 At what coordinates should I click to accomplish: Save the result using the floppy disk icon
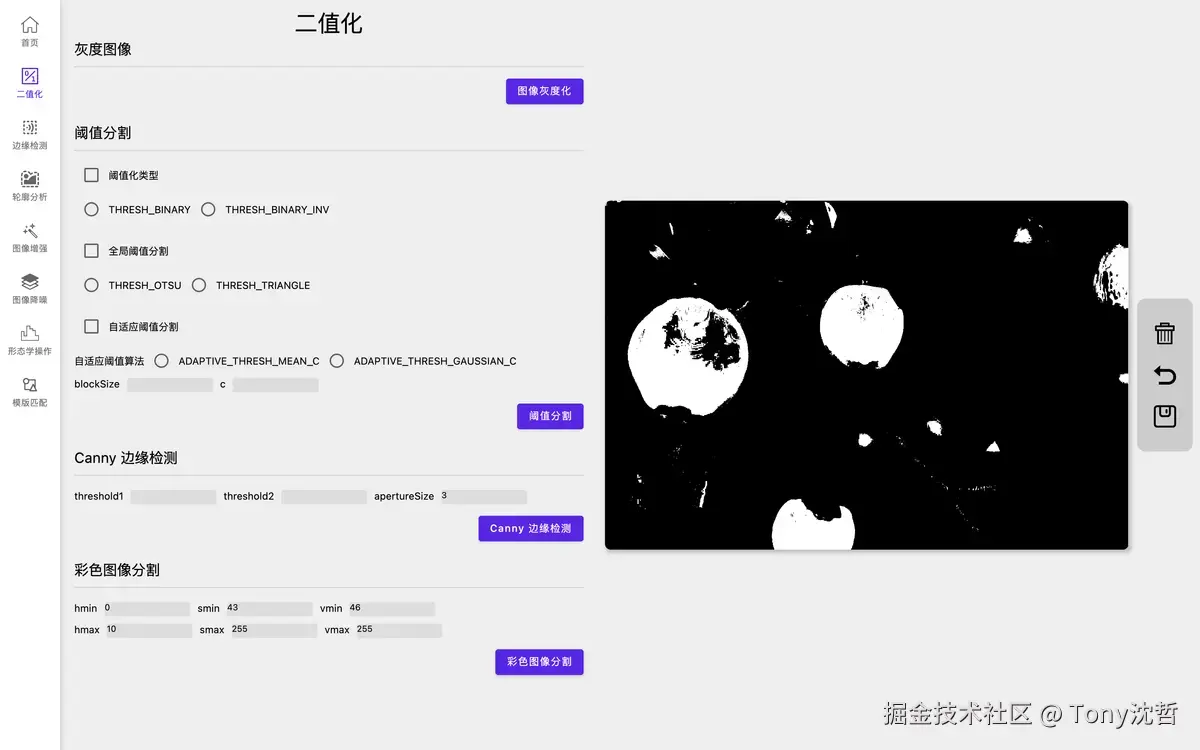tap(1164, 416)
